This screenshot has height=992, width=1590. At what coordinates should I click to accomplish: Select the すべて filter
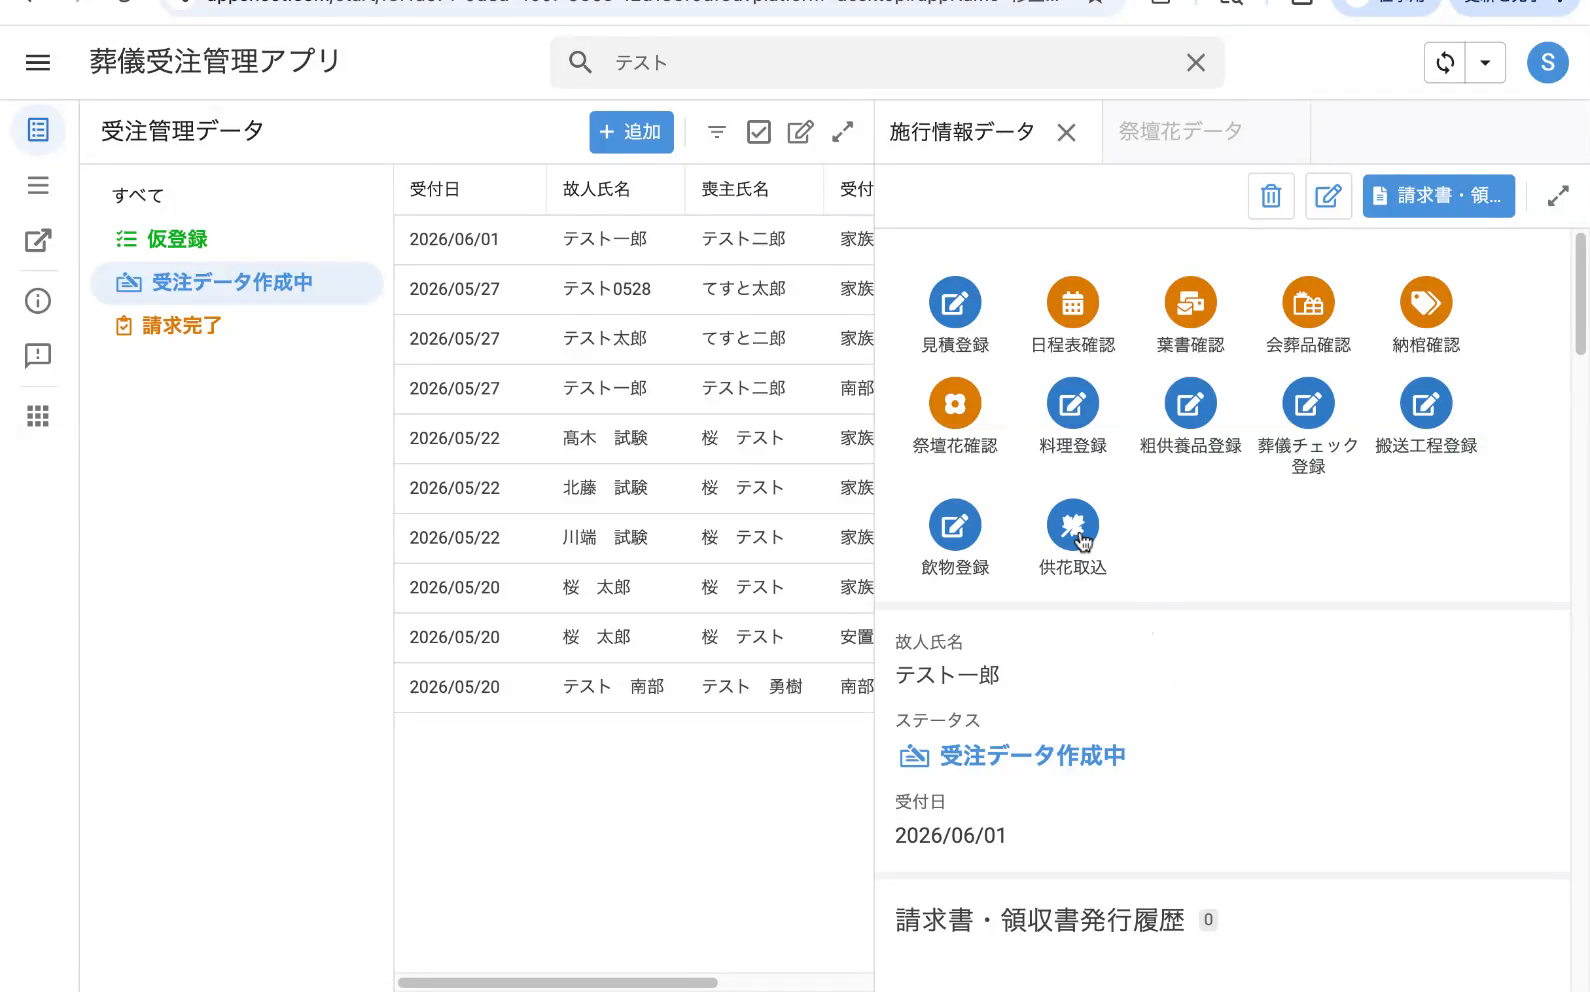[138, 195]
